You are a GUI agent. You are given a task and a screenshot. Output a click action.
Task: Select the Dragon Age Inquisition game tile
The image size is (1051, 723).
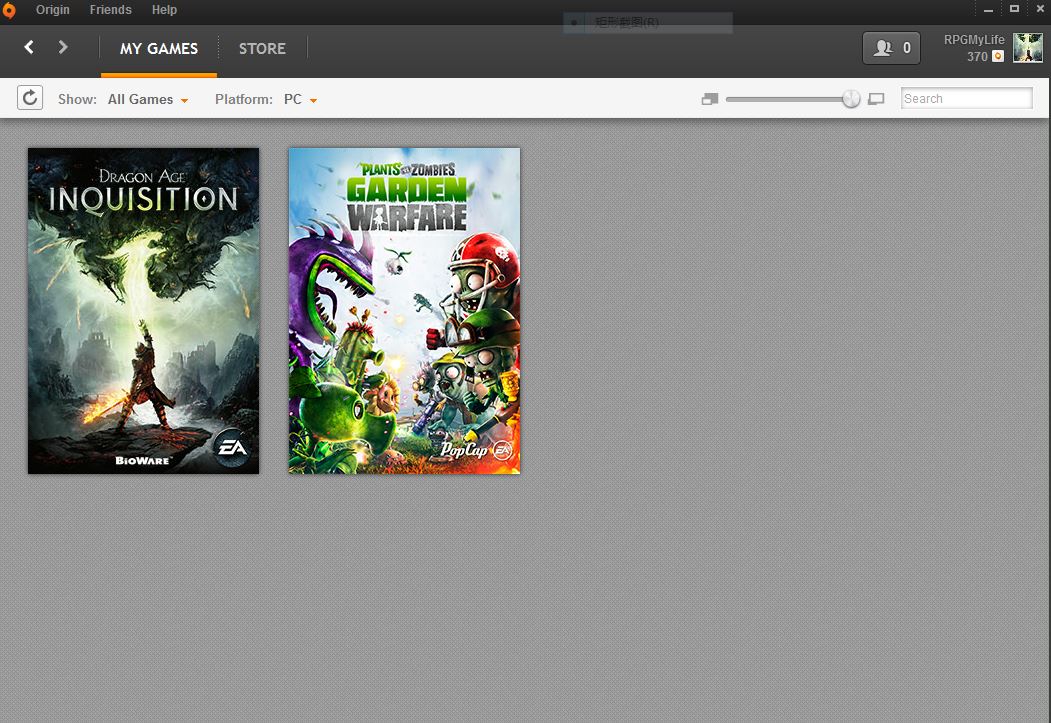coord(143,311)
